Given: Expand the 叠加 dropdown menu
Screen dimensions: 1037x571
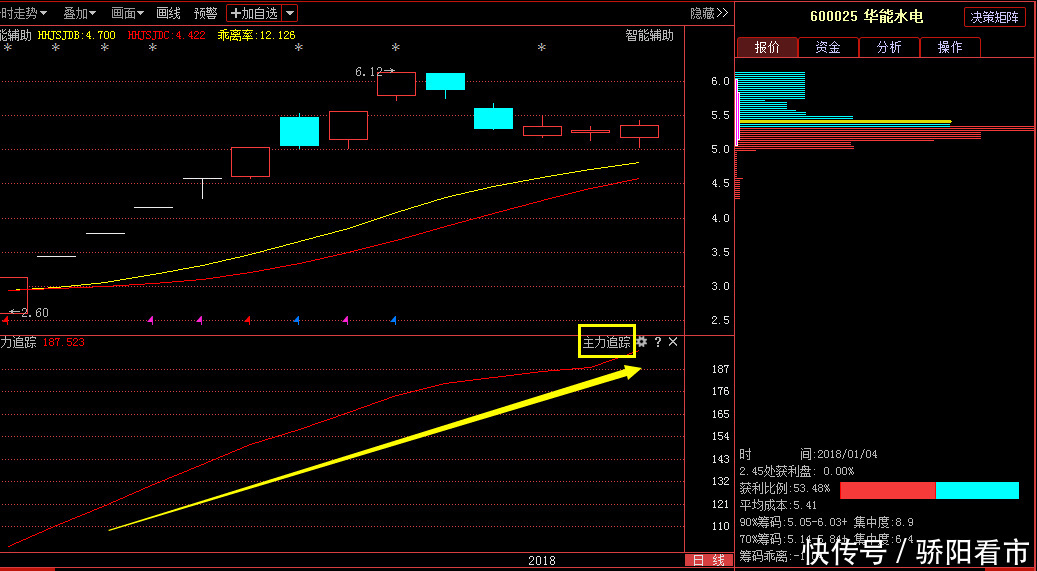Looking at the screenshot, I should [x=80, y=13].
